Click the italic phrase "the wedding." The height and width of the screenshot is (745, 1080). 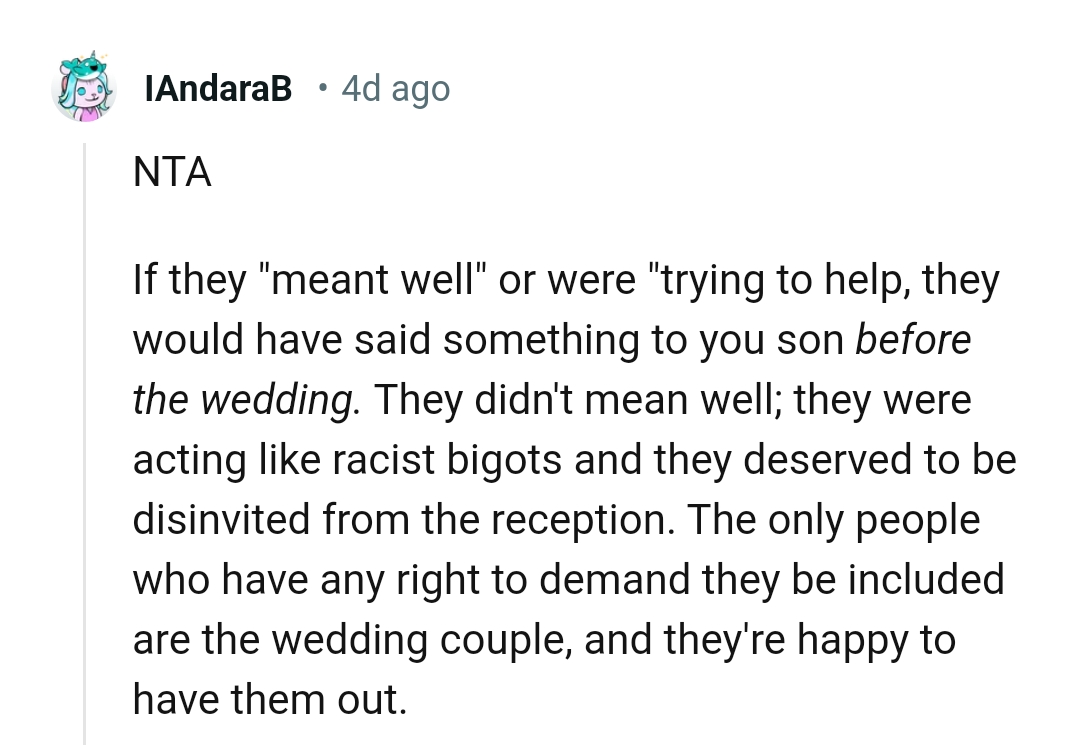244,400
